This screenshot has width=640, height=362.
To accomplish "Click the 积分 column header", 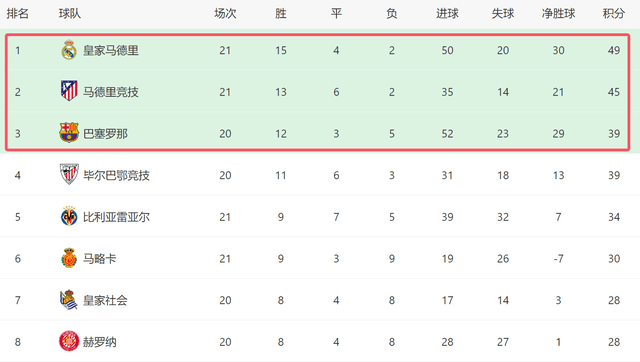I will click(613, 14).
